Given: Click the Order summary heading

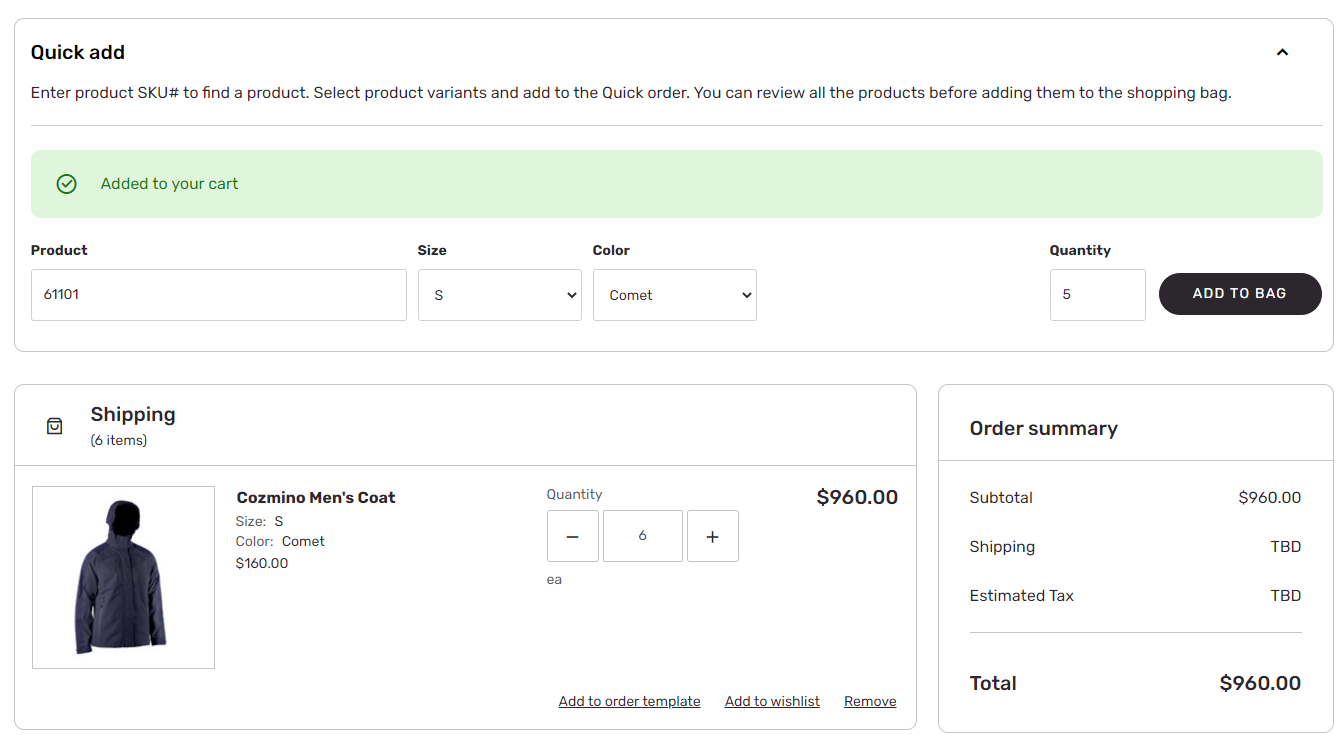Looking at the screenshot, I should [x=1043, y=428].
